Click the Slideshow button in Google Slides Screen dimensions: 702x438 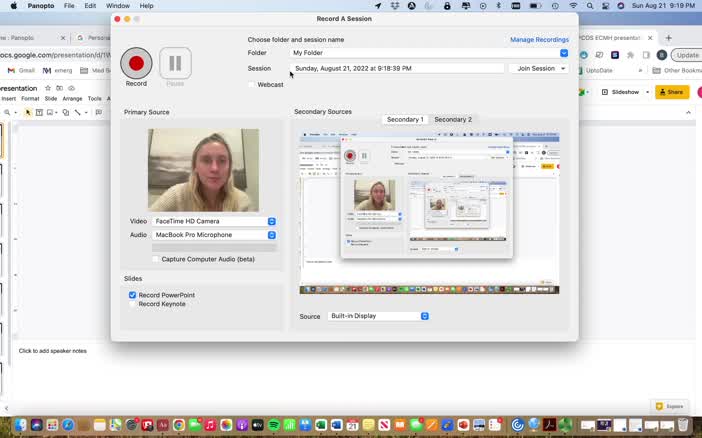(x=621, y=92)
